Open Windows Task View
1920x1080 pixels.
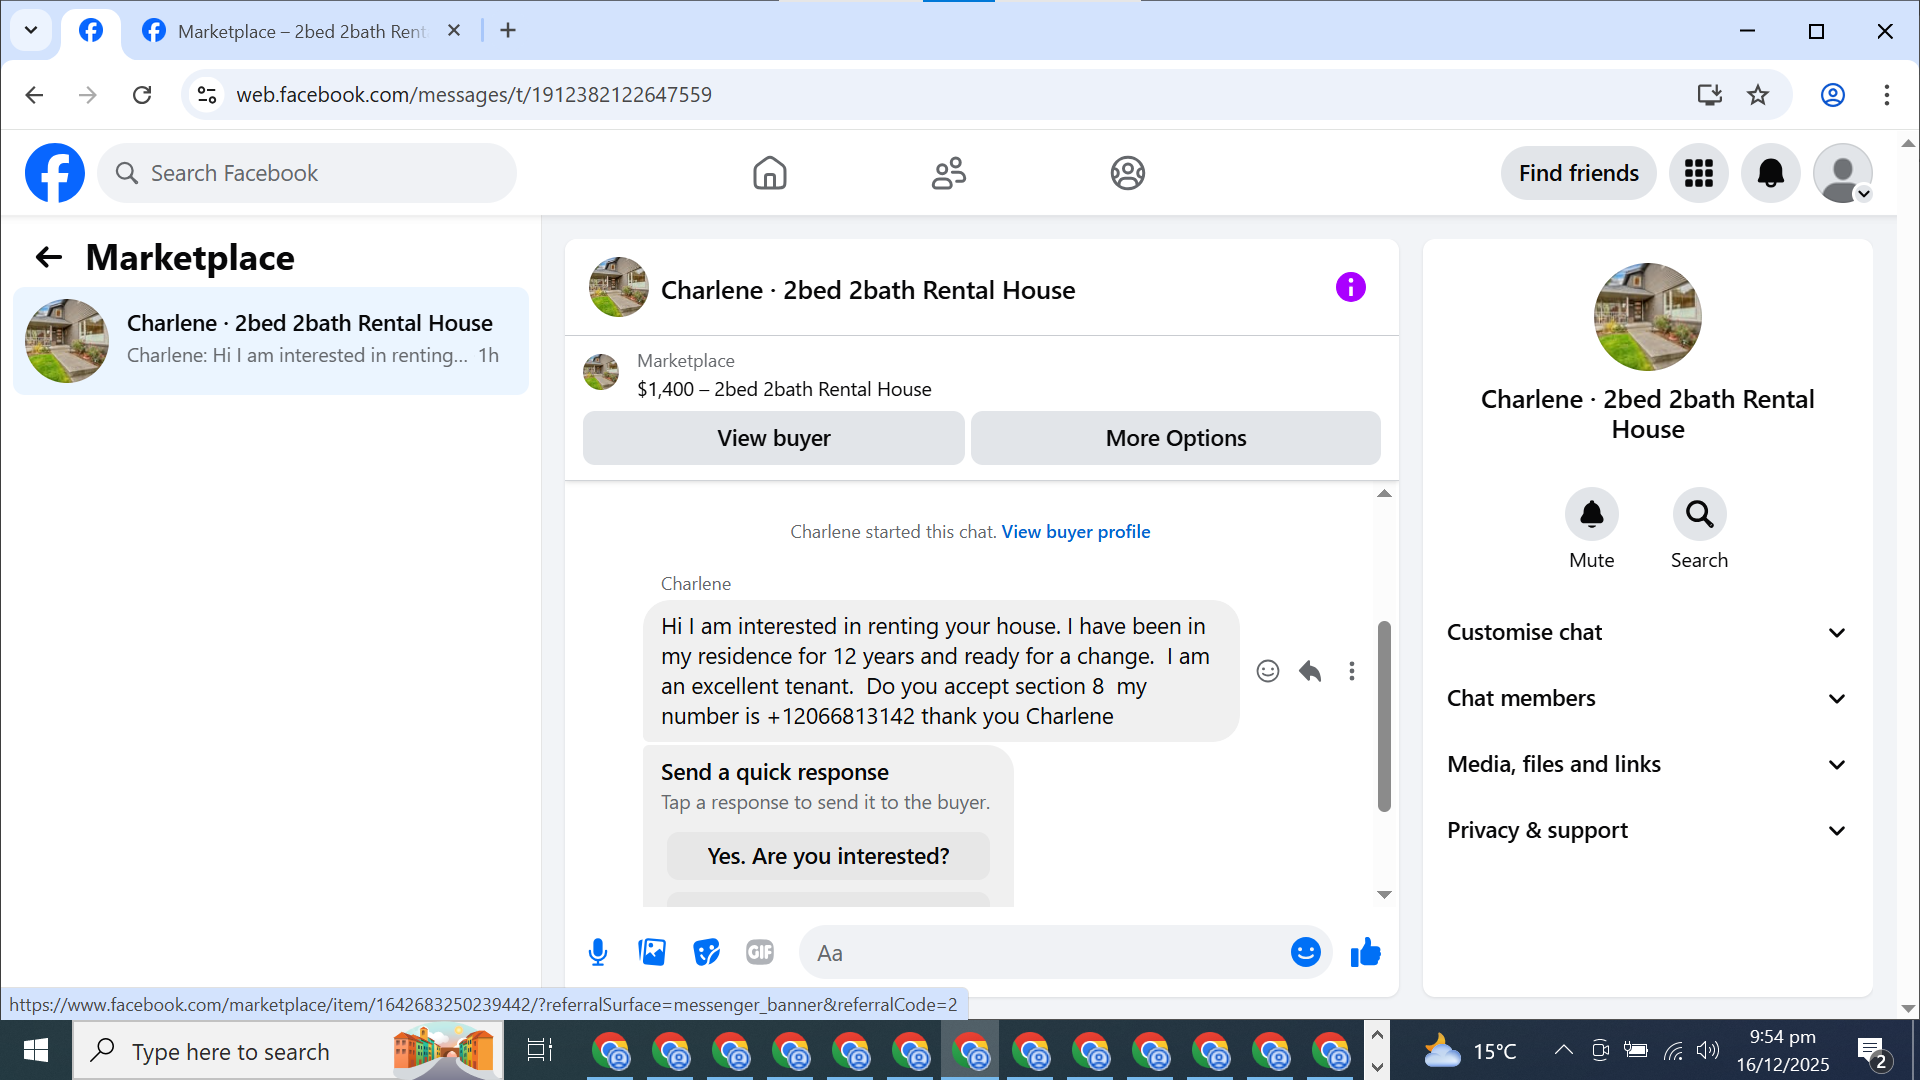[x=539, y=1050]
